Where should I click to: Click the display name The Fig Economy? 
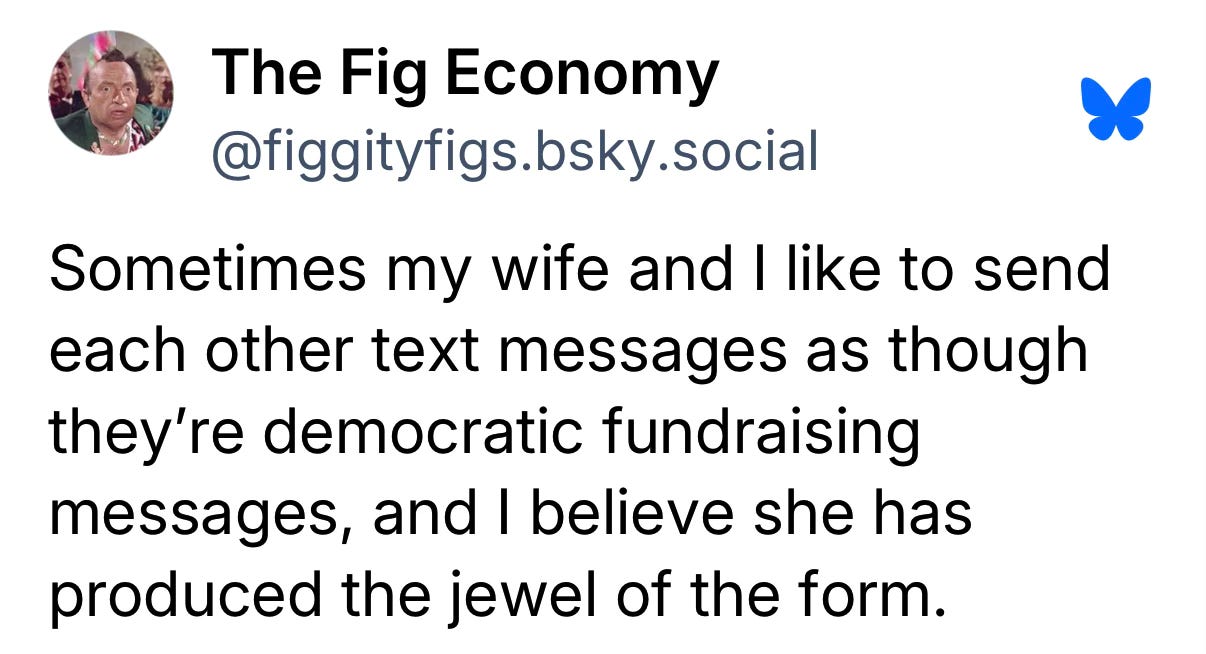click(x=465, y=73)
